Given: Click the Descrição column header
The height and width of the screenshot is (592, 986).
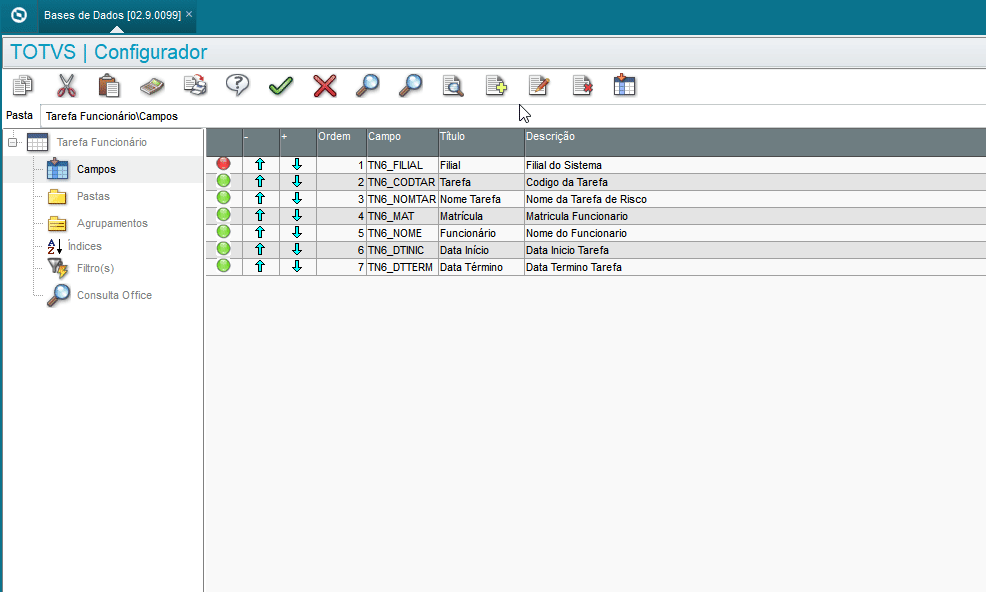Looking at the screenshot, I should pos(755,142).
